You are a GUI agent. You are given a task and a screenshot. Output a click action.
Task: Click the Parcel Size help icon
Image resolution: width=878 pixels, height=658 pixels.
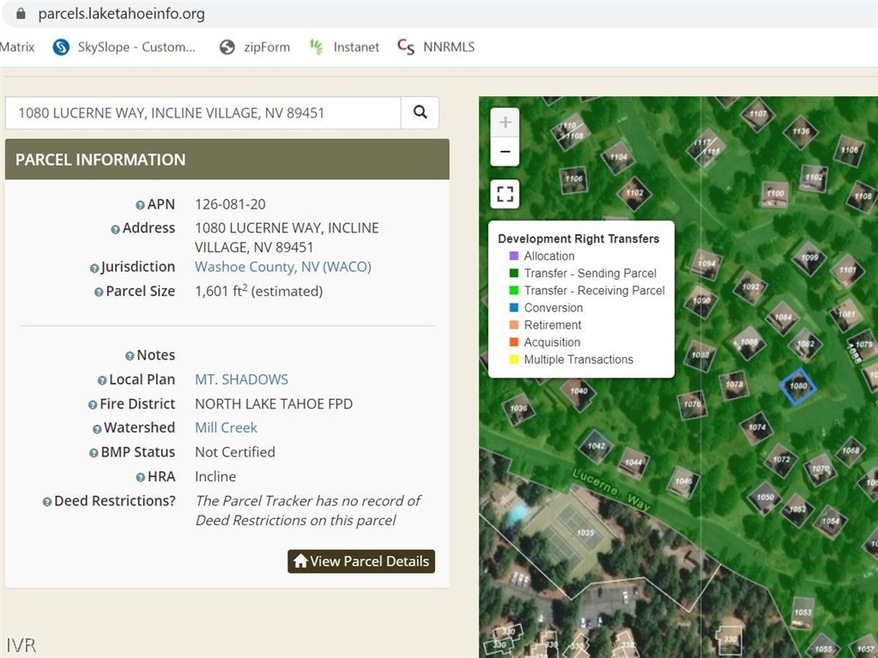pyautogui.click(x=99, y=292)
